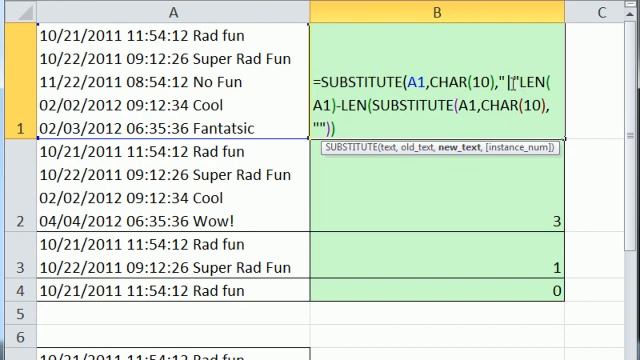640x360 pixels.
Task: Click cell B3 showing value 1
Action: tap(437, 255)
